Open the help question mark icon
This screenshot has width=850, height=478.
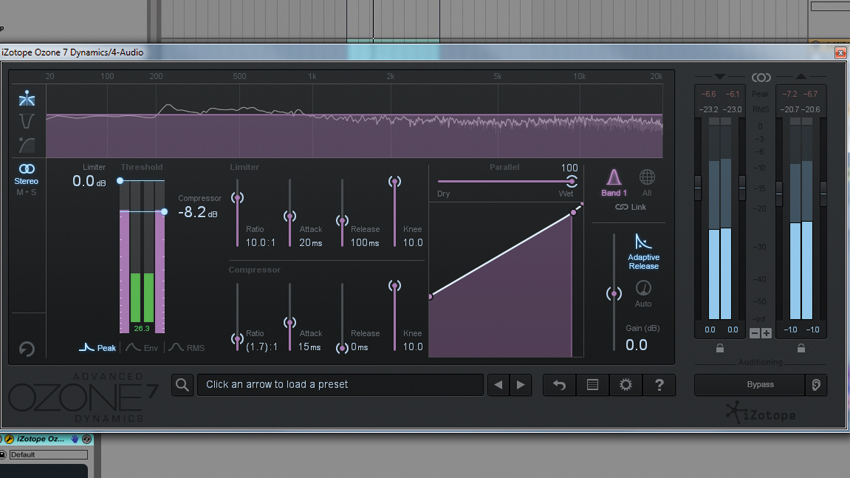pos(659,385)
